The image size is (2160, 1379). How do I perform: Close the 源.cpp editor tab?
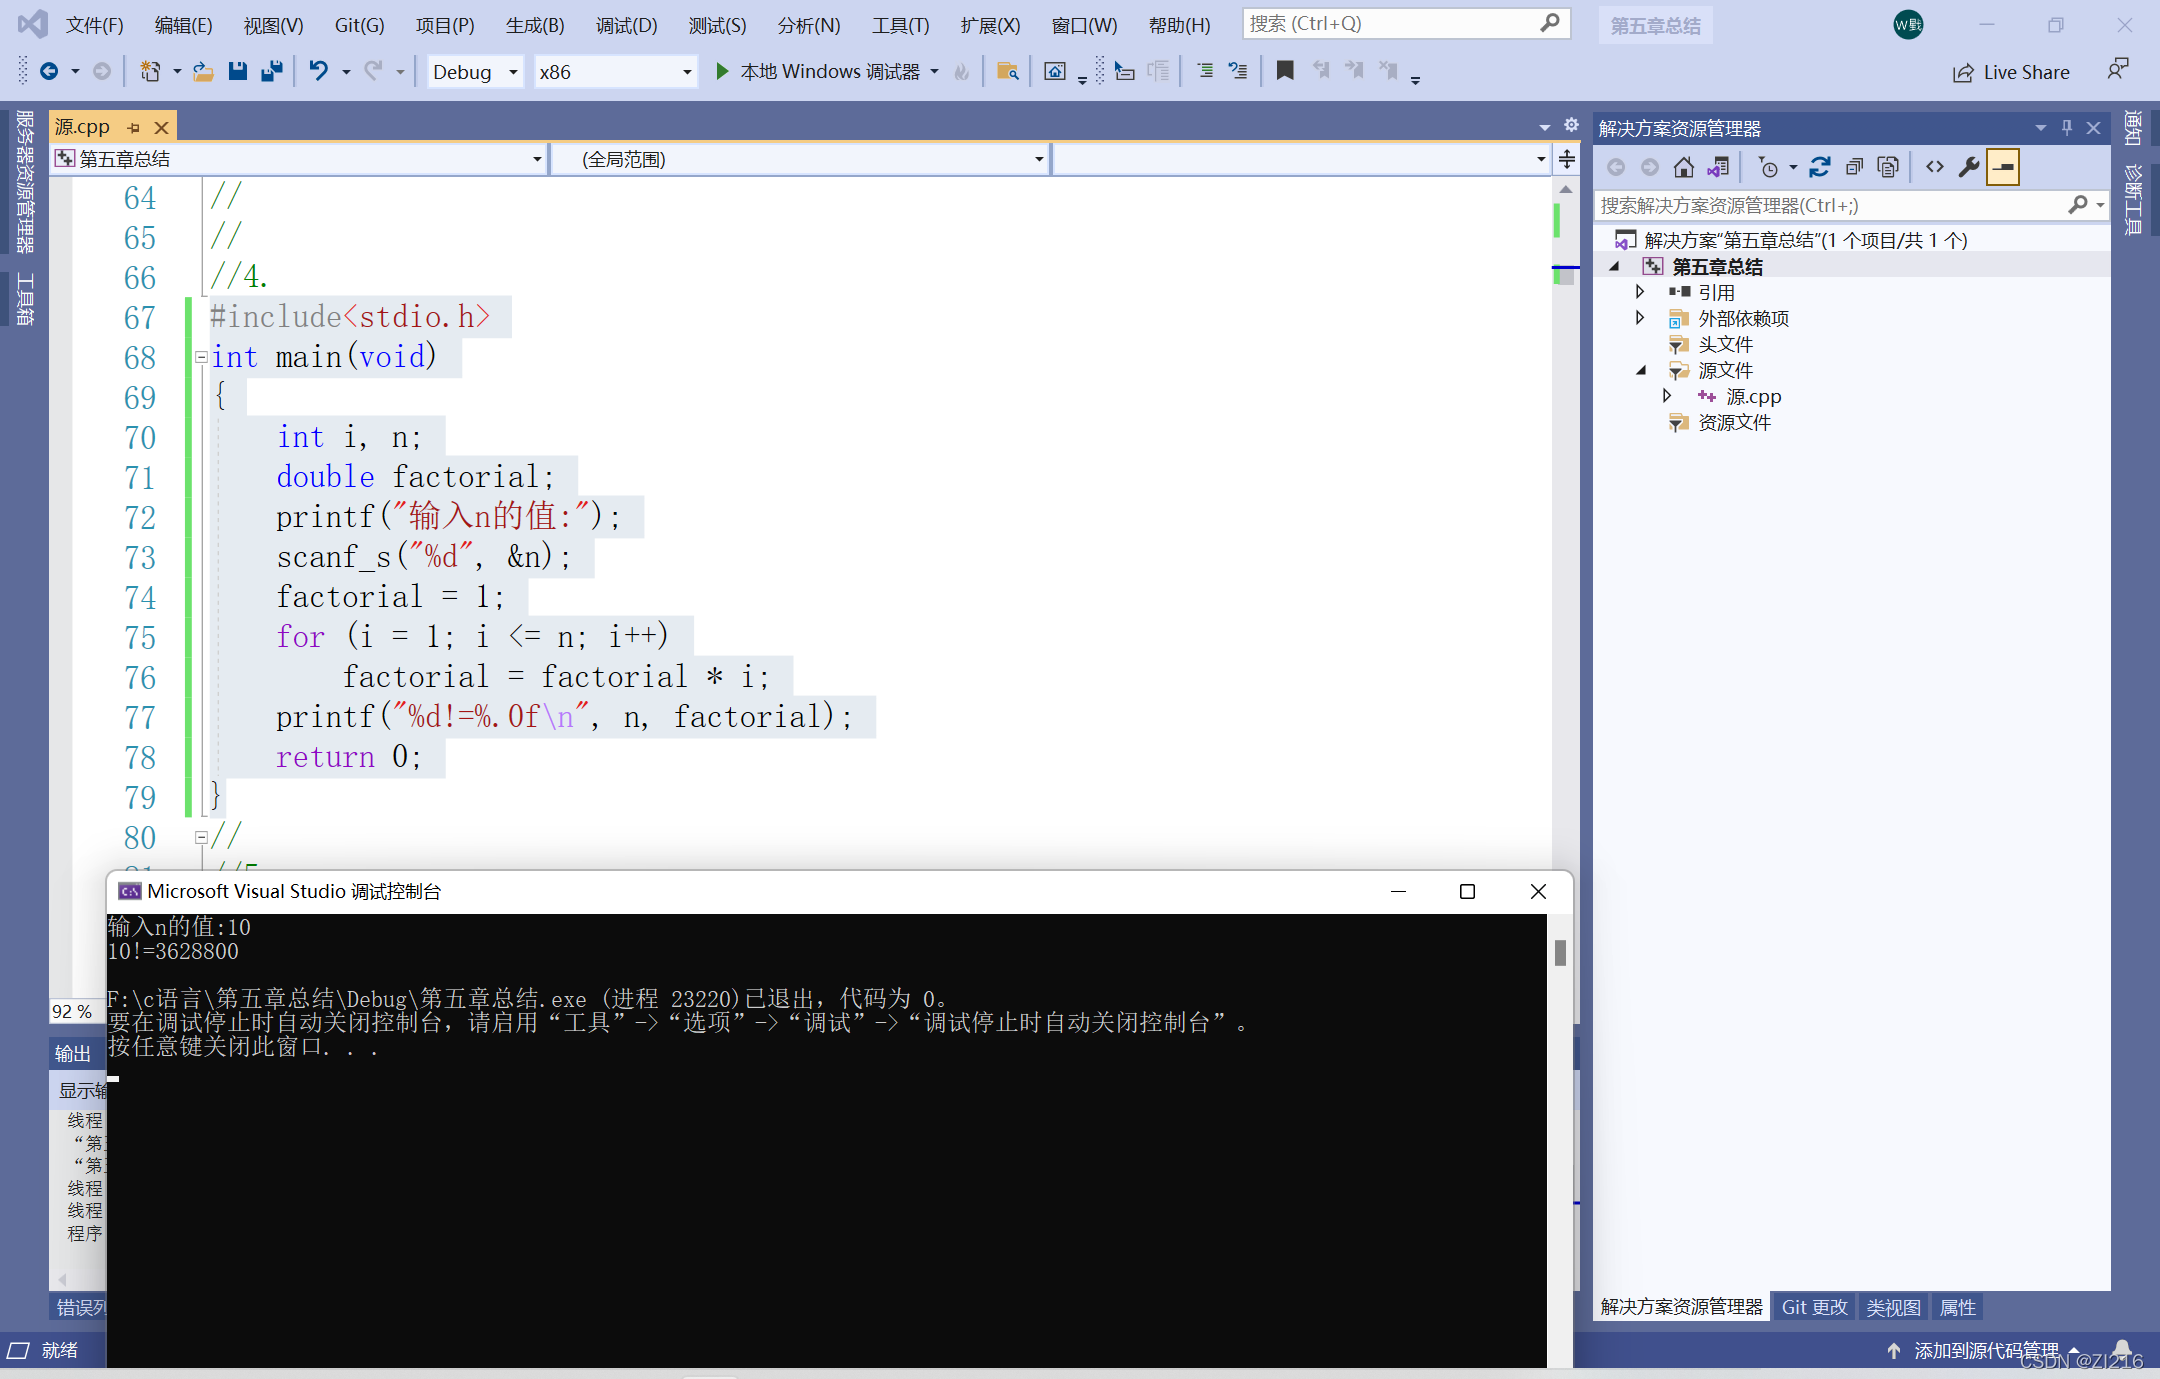tap(161, 128)
